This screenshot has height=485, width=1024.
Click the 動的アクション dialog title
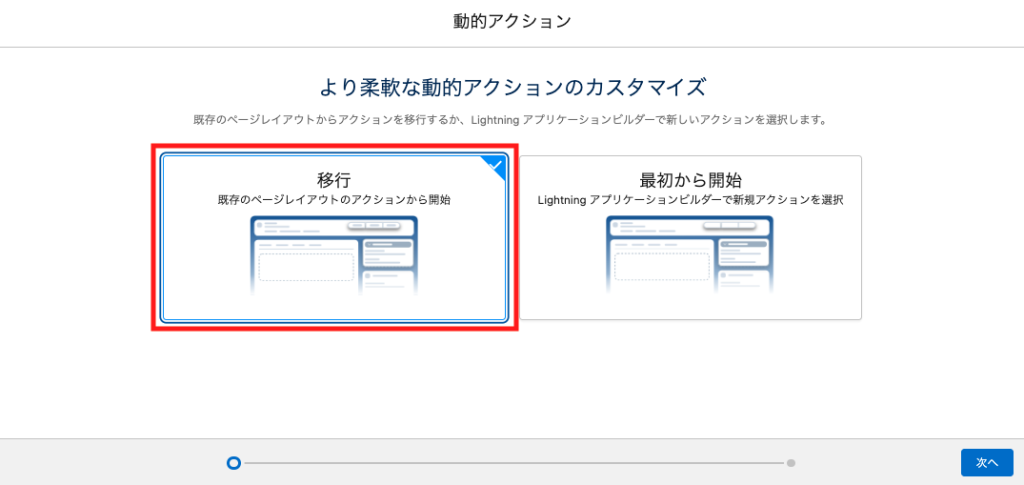coord(512,22)
